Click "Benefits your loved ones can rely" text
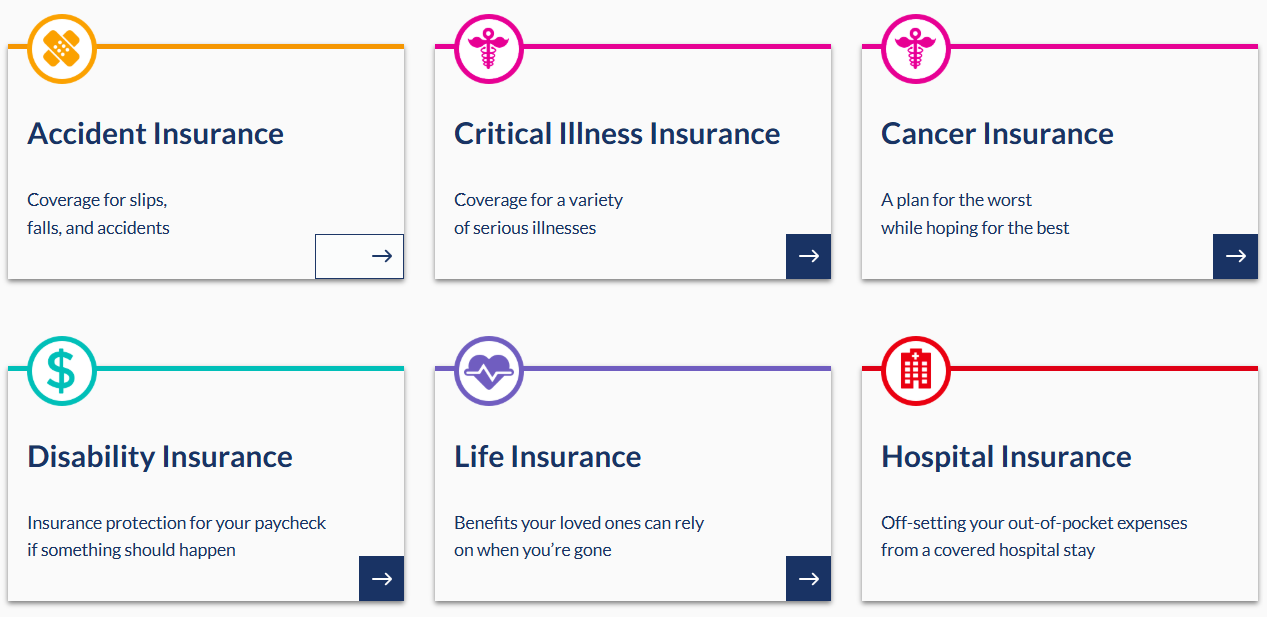Image resolution: width=1267 pixels, height=617 pixels. click(x=579, y=523)
